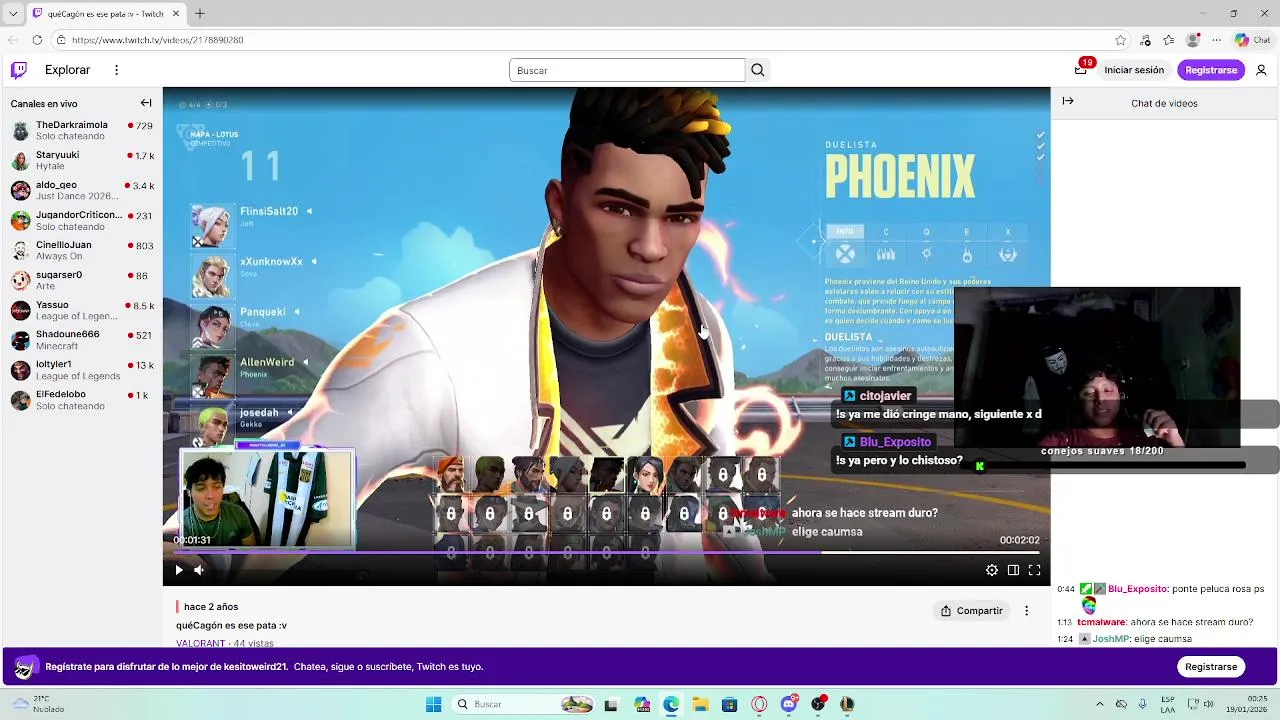Open Discord from taskbar
The height and width of the screenshot is (720, 1280).
tap(789, 704)
